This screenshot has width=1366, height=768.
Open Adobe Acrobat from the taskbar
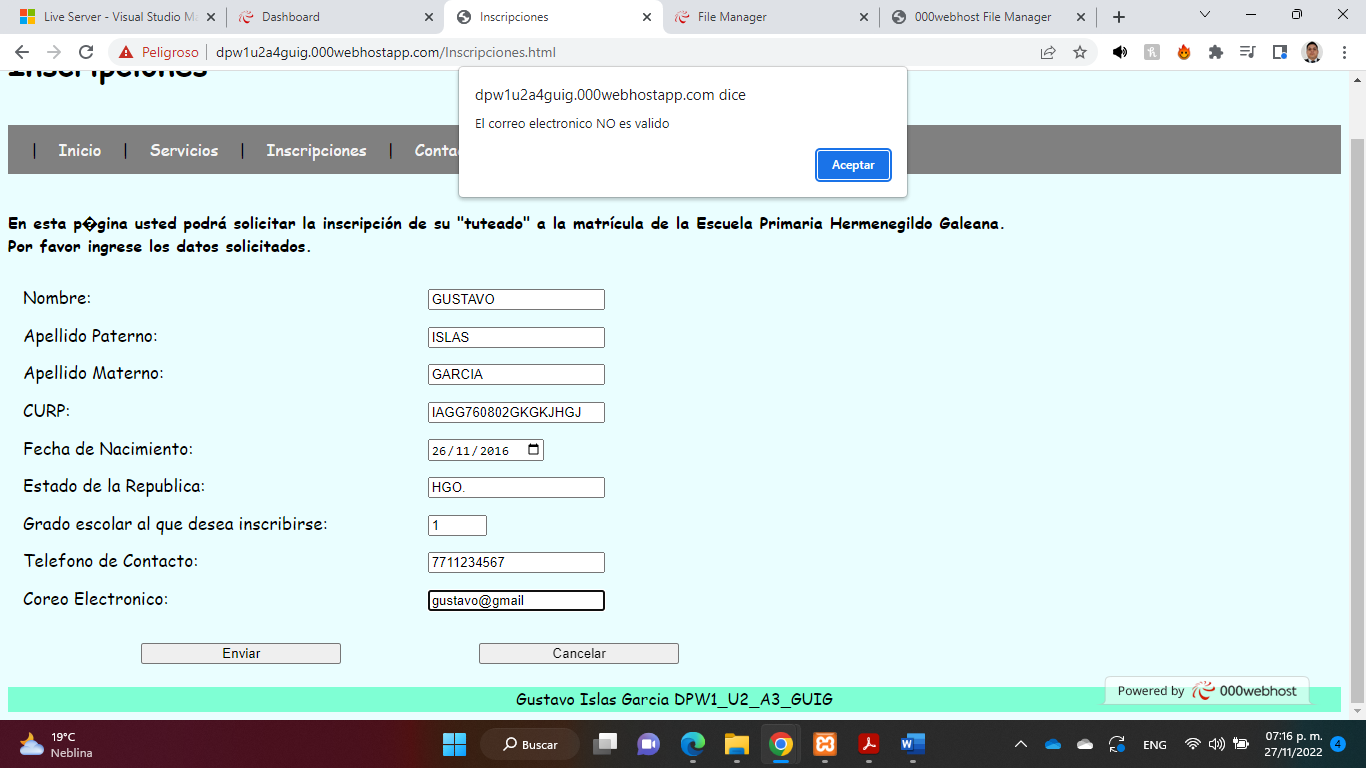click(x=869, y=744)
